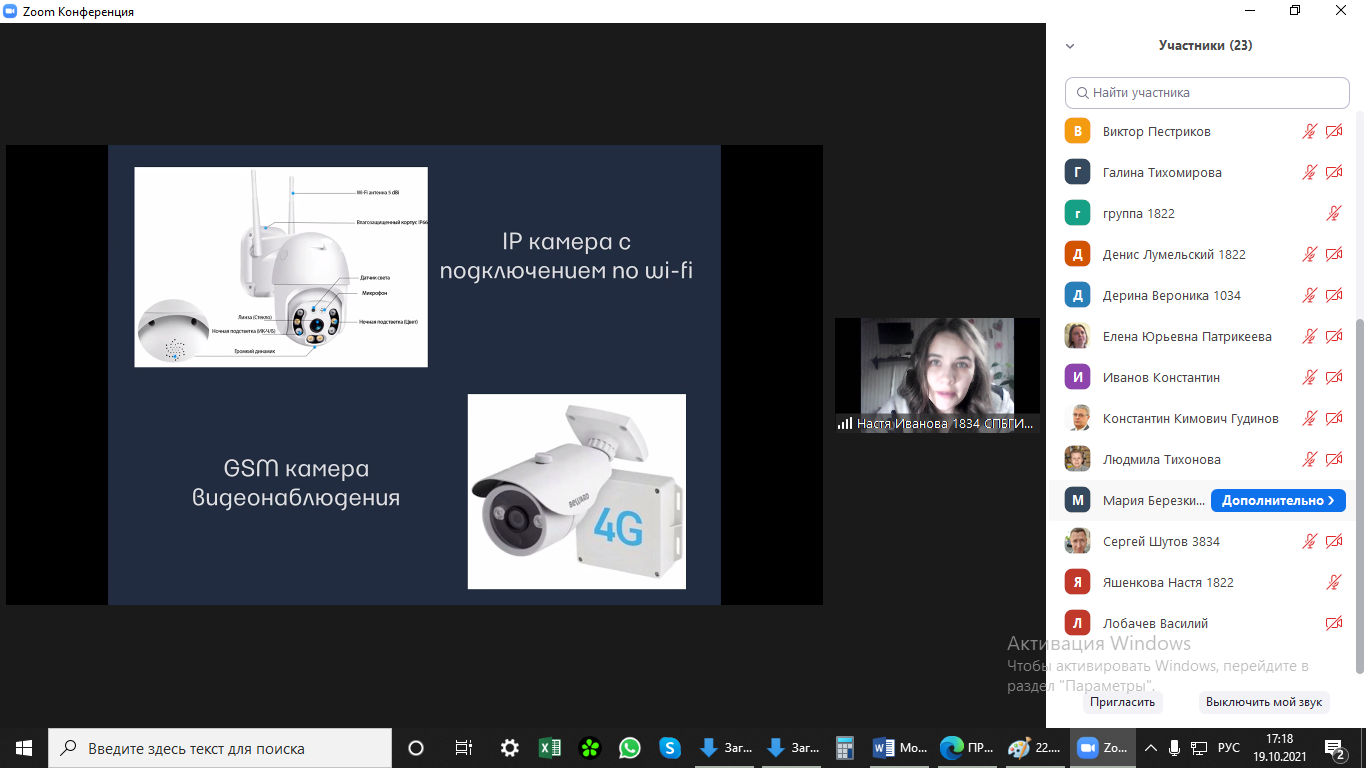Image resolution: width=1366 pixels, height=768 pixels.
Task: Click disabled camera icon for Галина Тихомирова
Action: pyautogui.click(x=1334, y=172)
